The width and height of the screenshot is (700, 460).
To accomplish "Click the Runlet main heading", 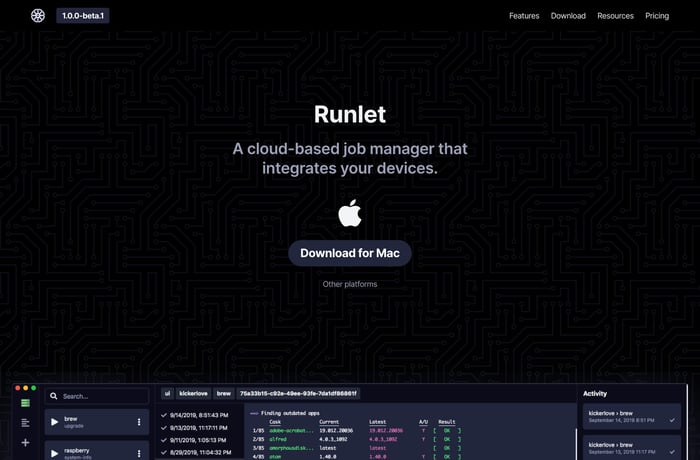I will tap(350, 114).
